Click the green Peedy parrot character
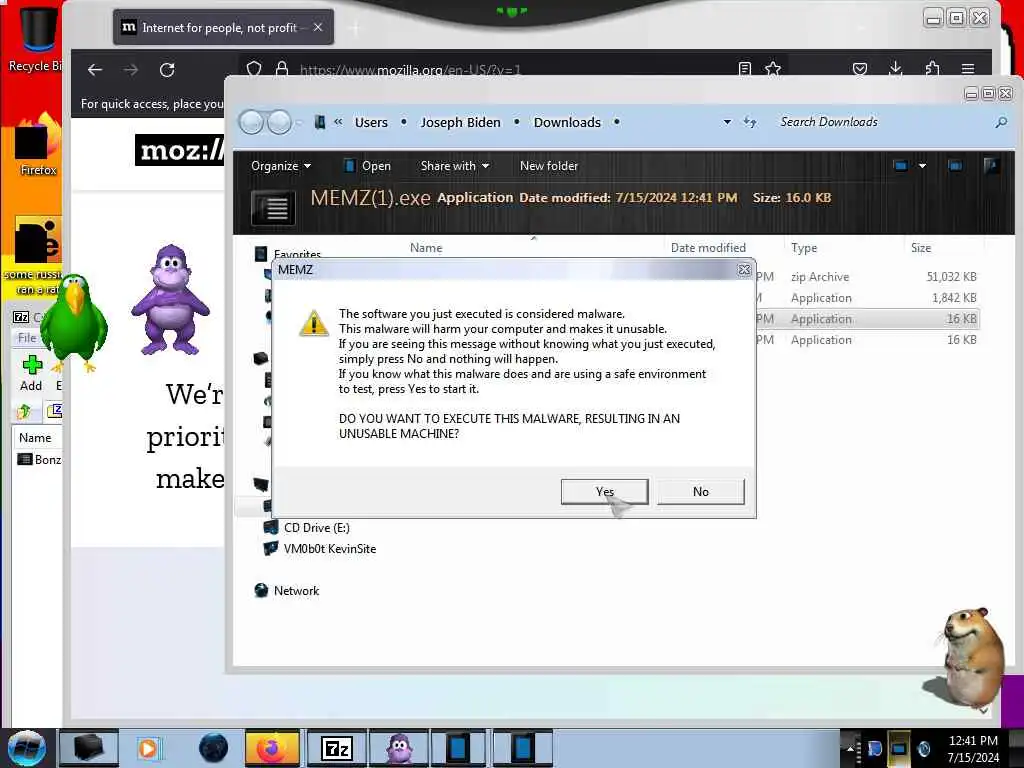 [73, 323]
